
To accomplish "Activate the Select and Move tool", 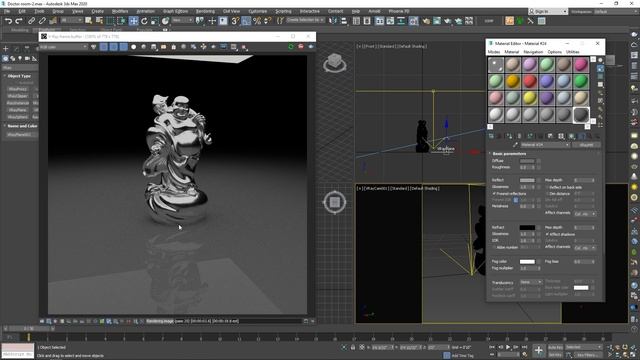I will coord(133,20).
